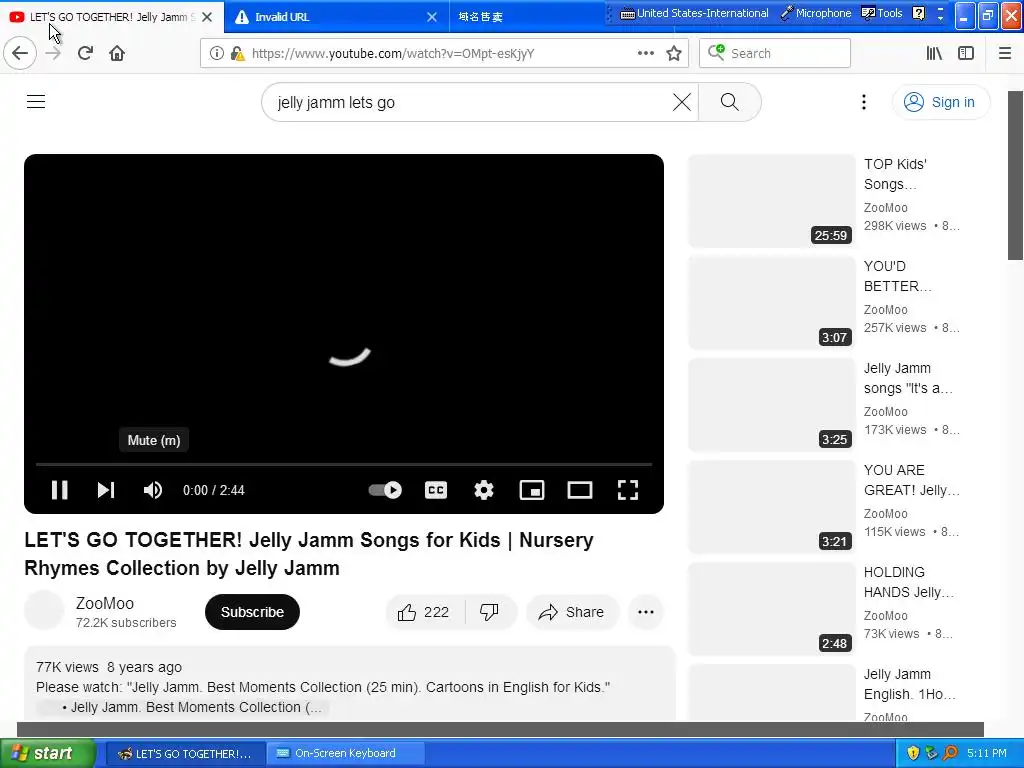Open more actions under the video

click(646, 612)
